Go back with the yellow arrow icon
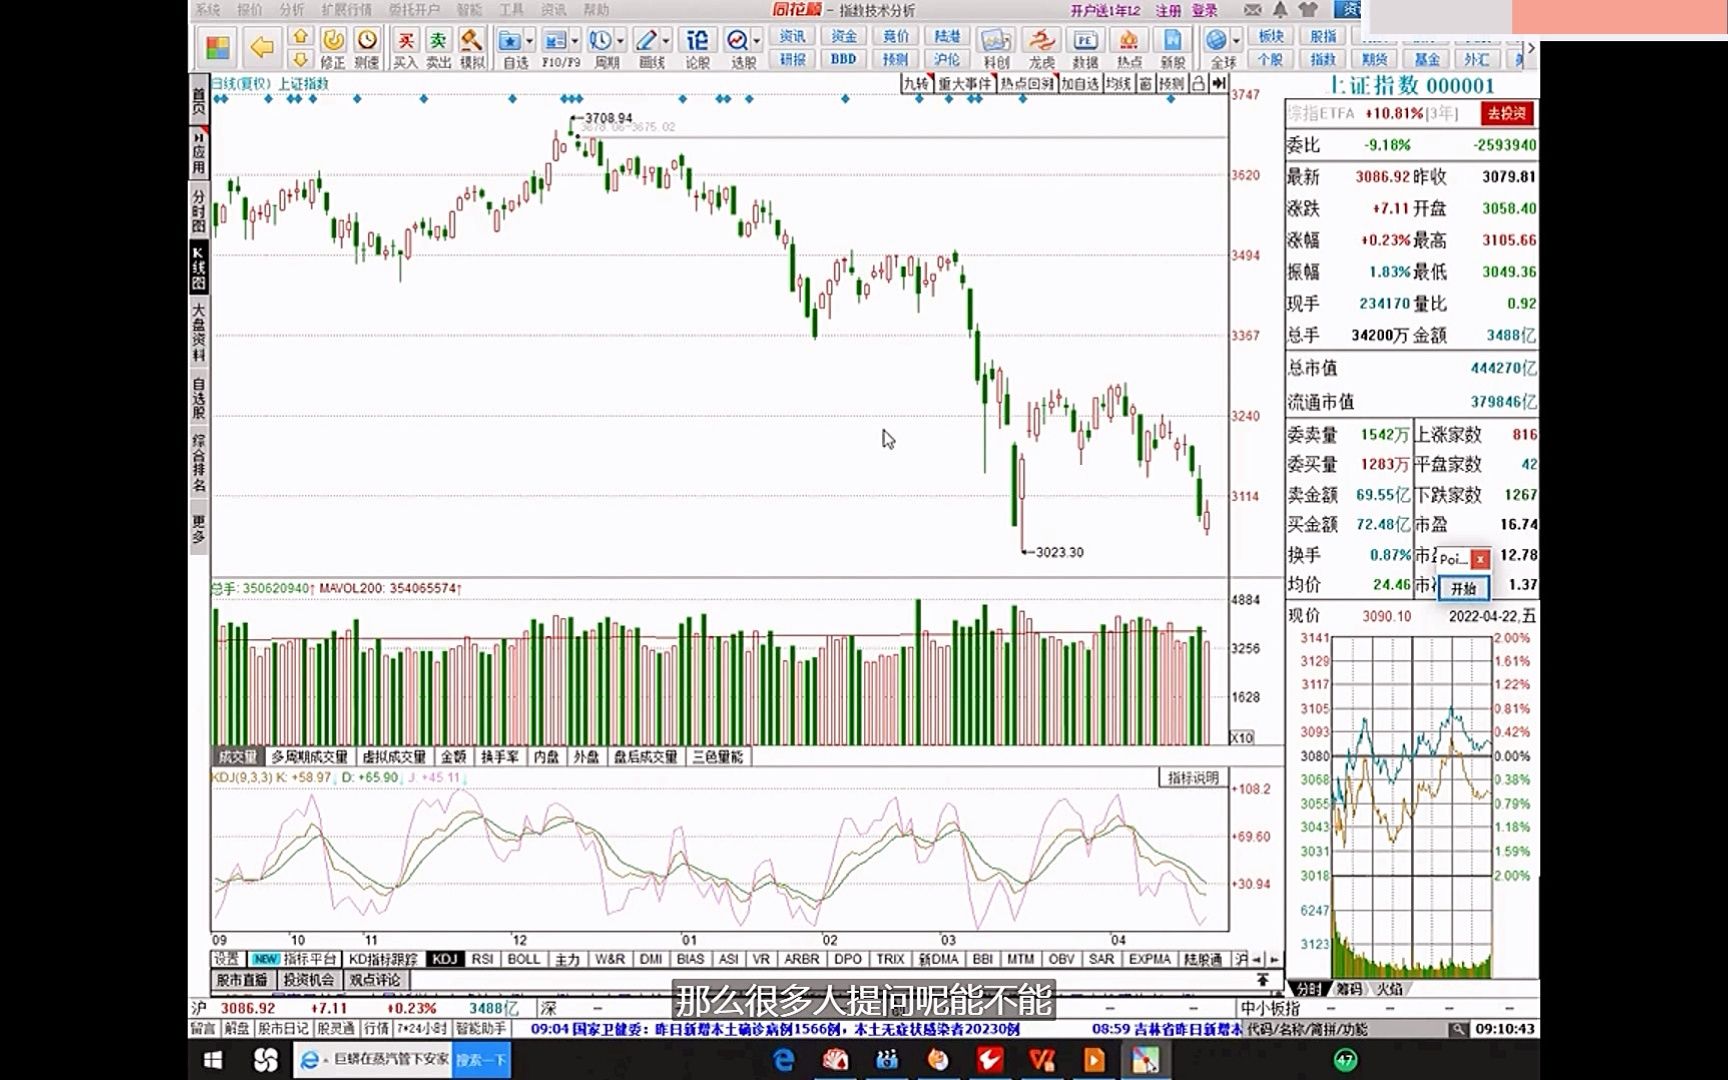 point(261,47)
